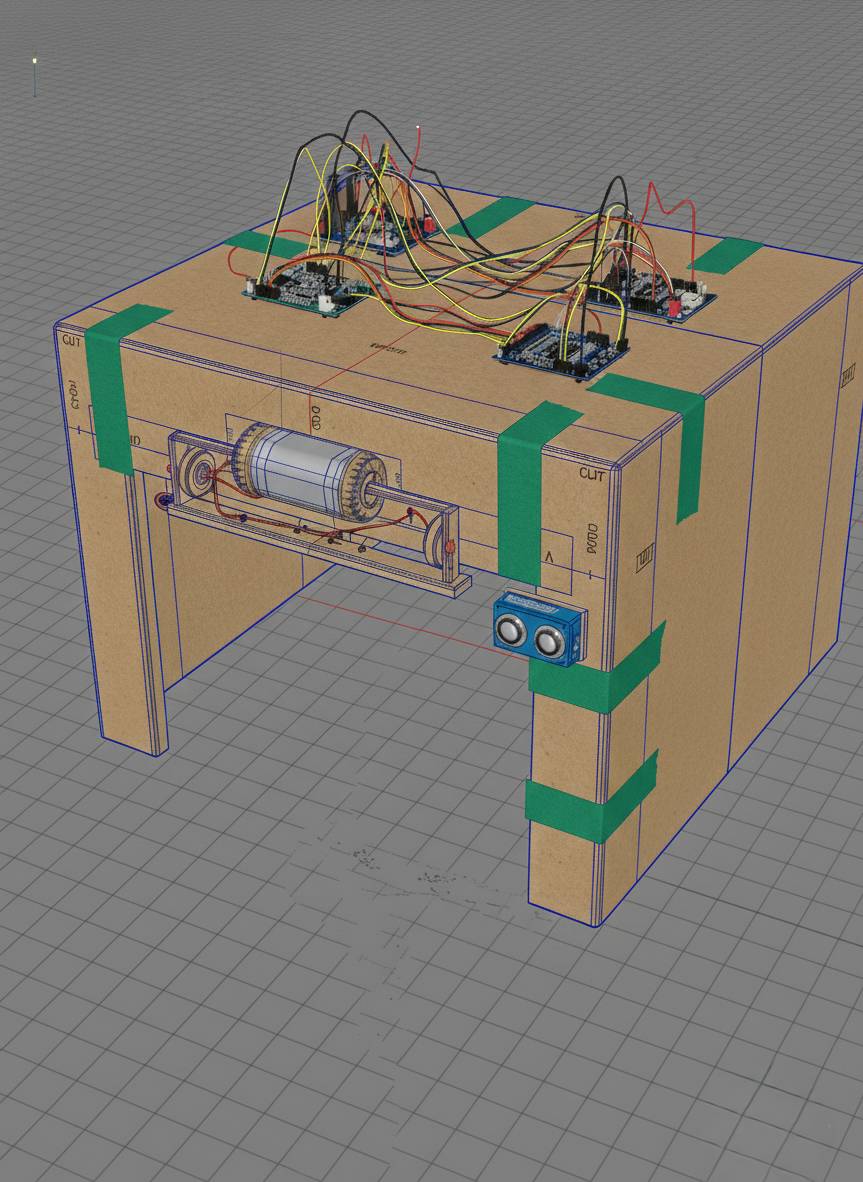The width and height of the screenshot is (863, 1182).
Task: Select the rightmost circuit board on tabletop
Action: tap(655, 290)
